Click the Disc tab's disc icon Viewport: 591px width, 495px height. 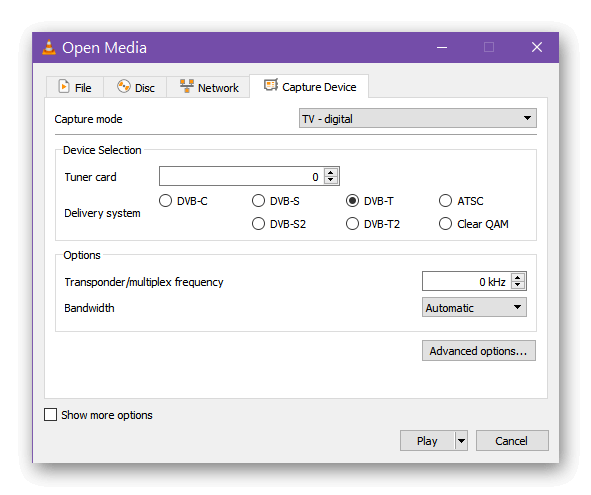coord(123,86)
